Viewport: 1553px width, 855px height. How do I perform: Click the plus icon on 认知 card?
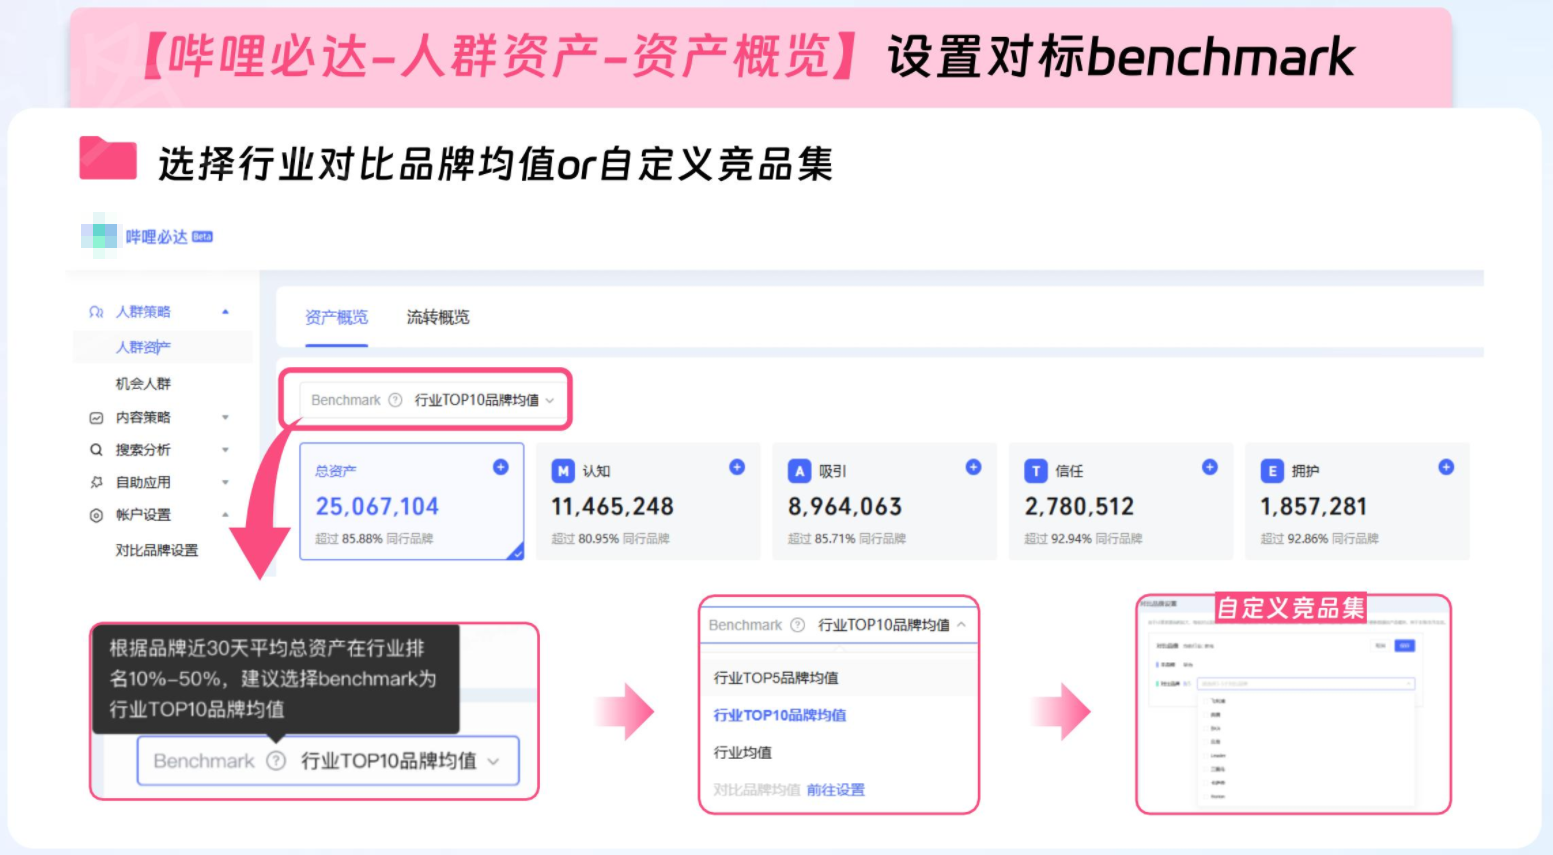(737, 467)
